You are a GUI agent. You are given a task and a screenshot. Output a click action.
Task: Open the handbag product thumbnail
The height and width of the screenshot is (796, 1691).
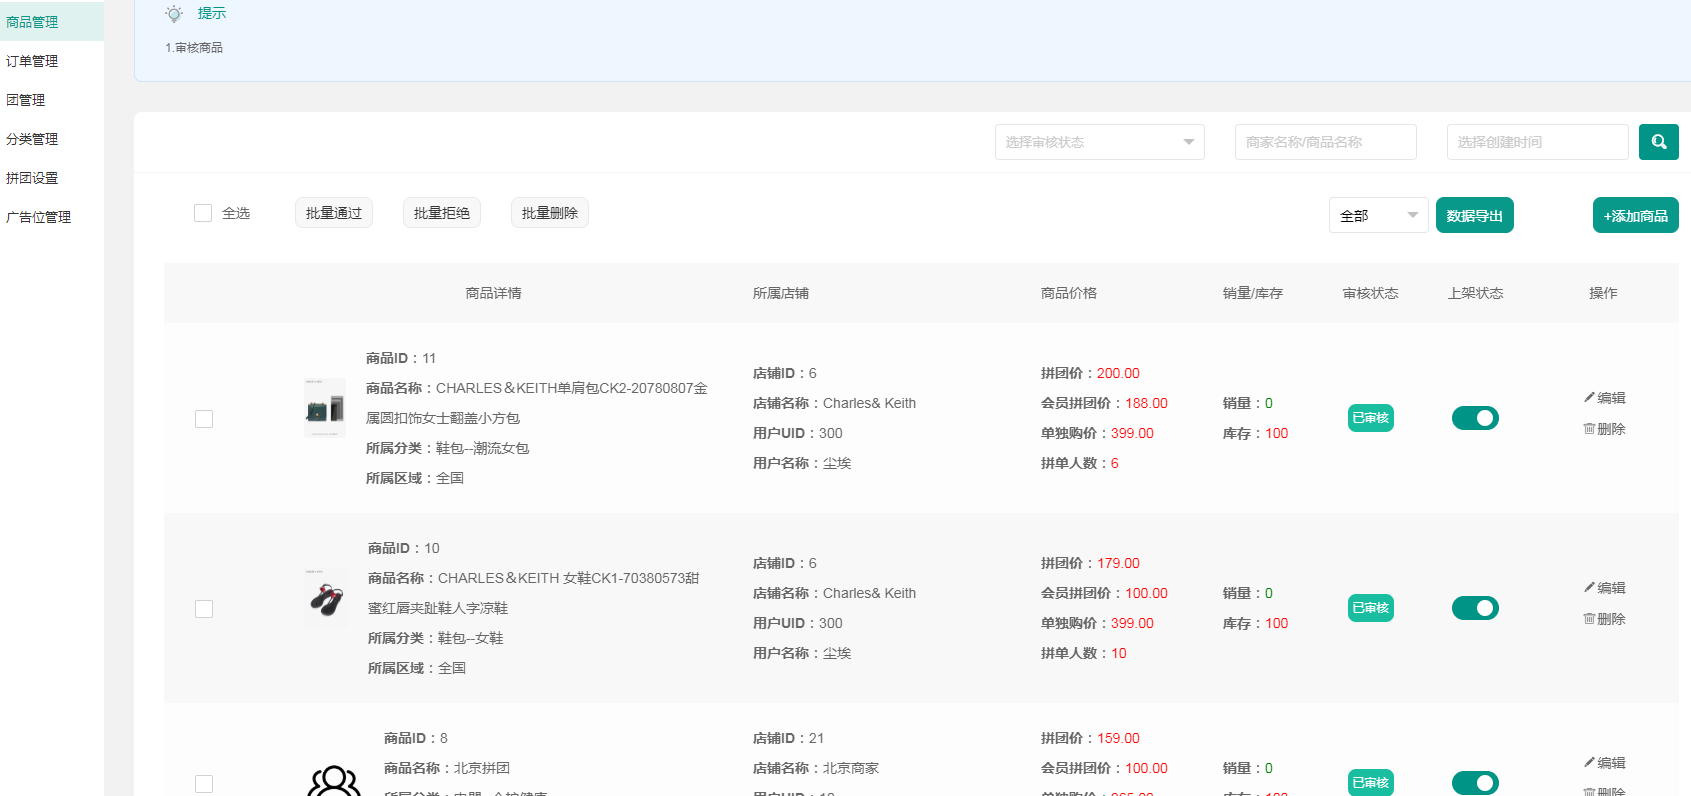pos(325,408)
